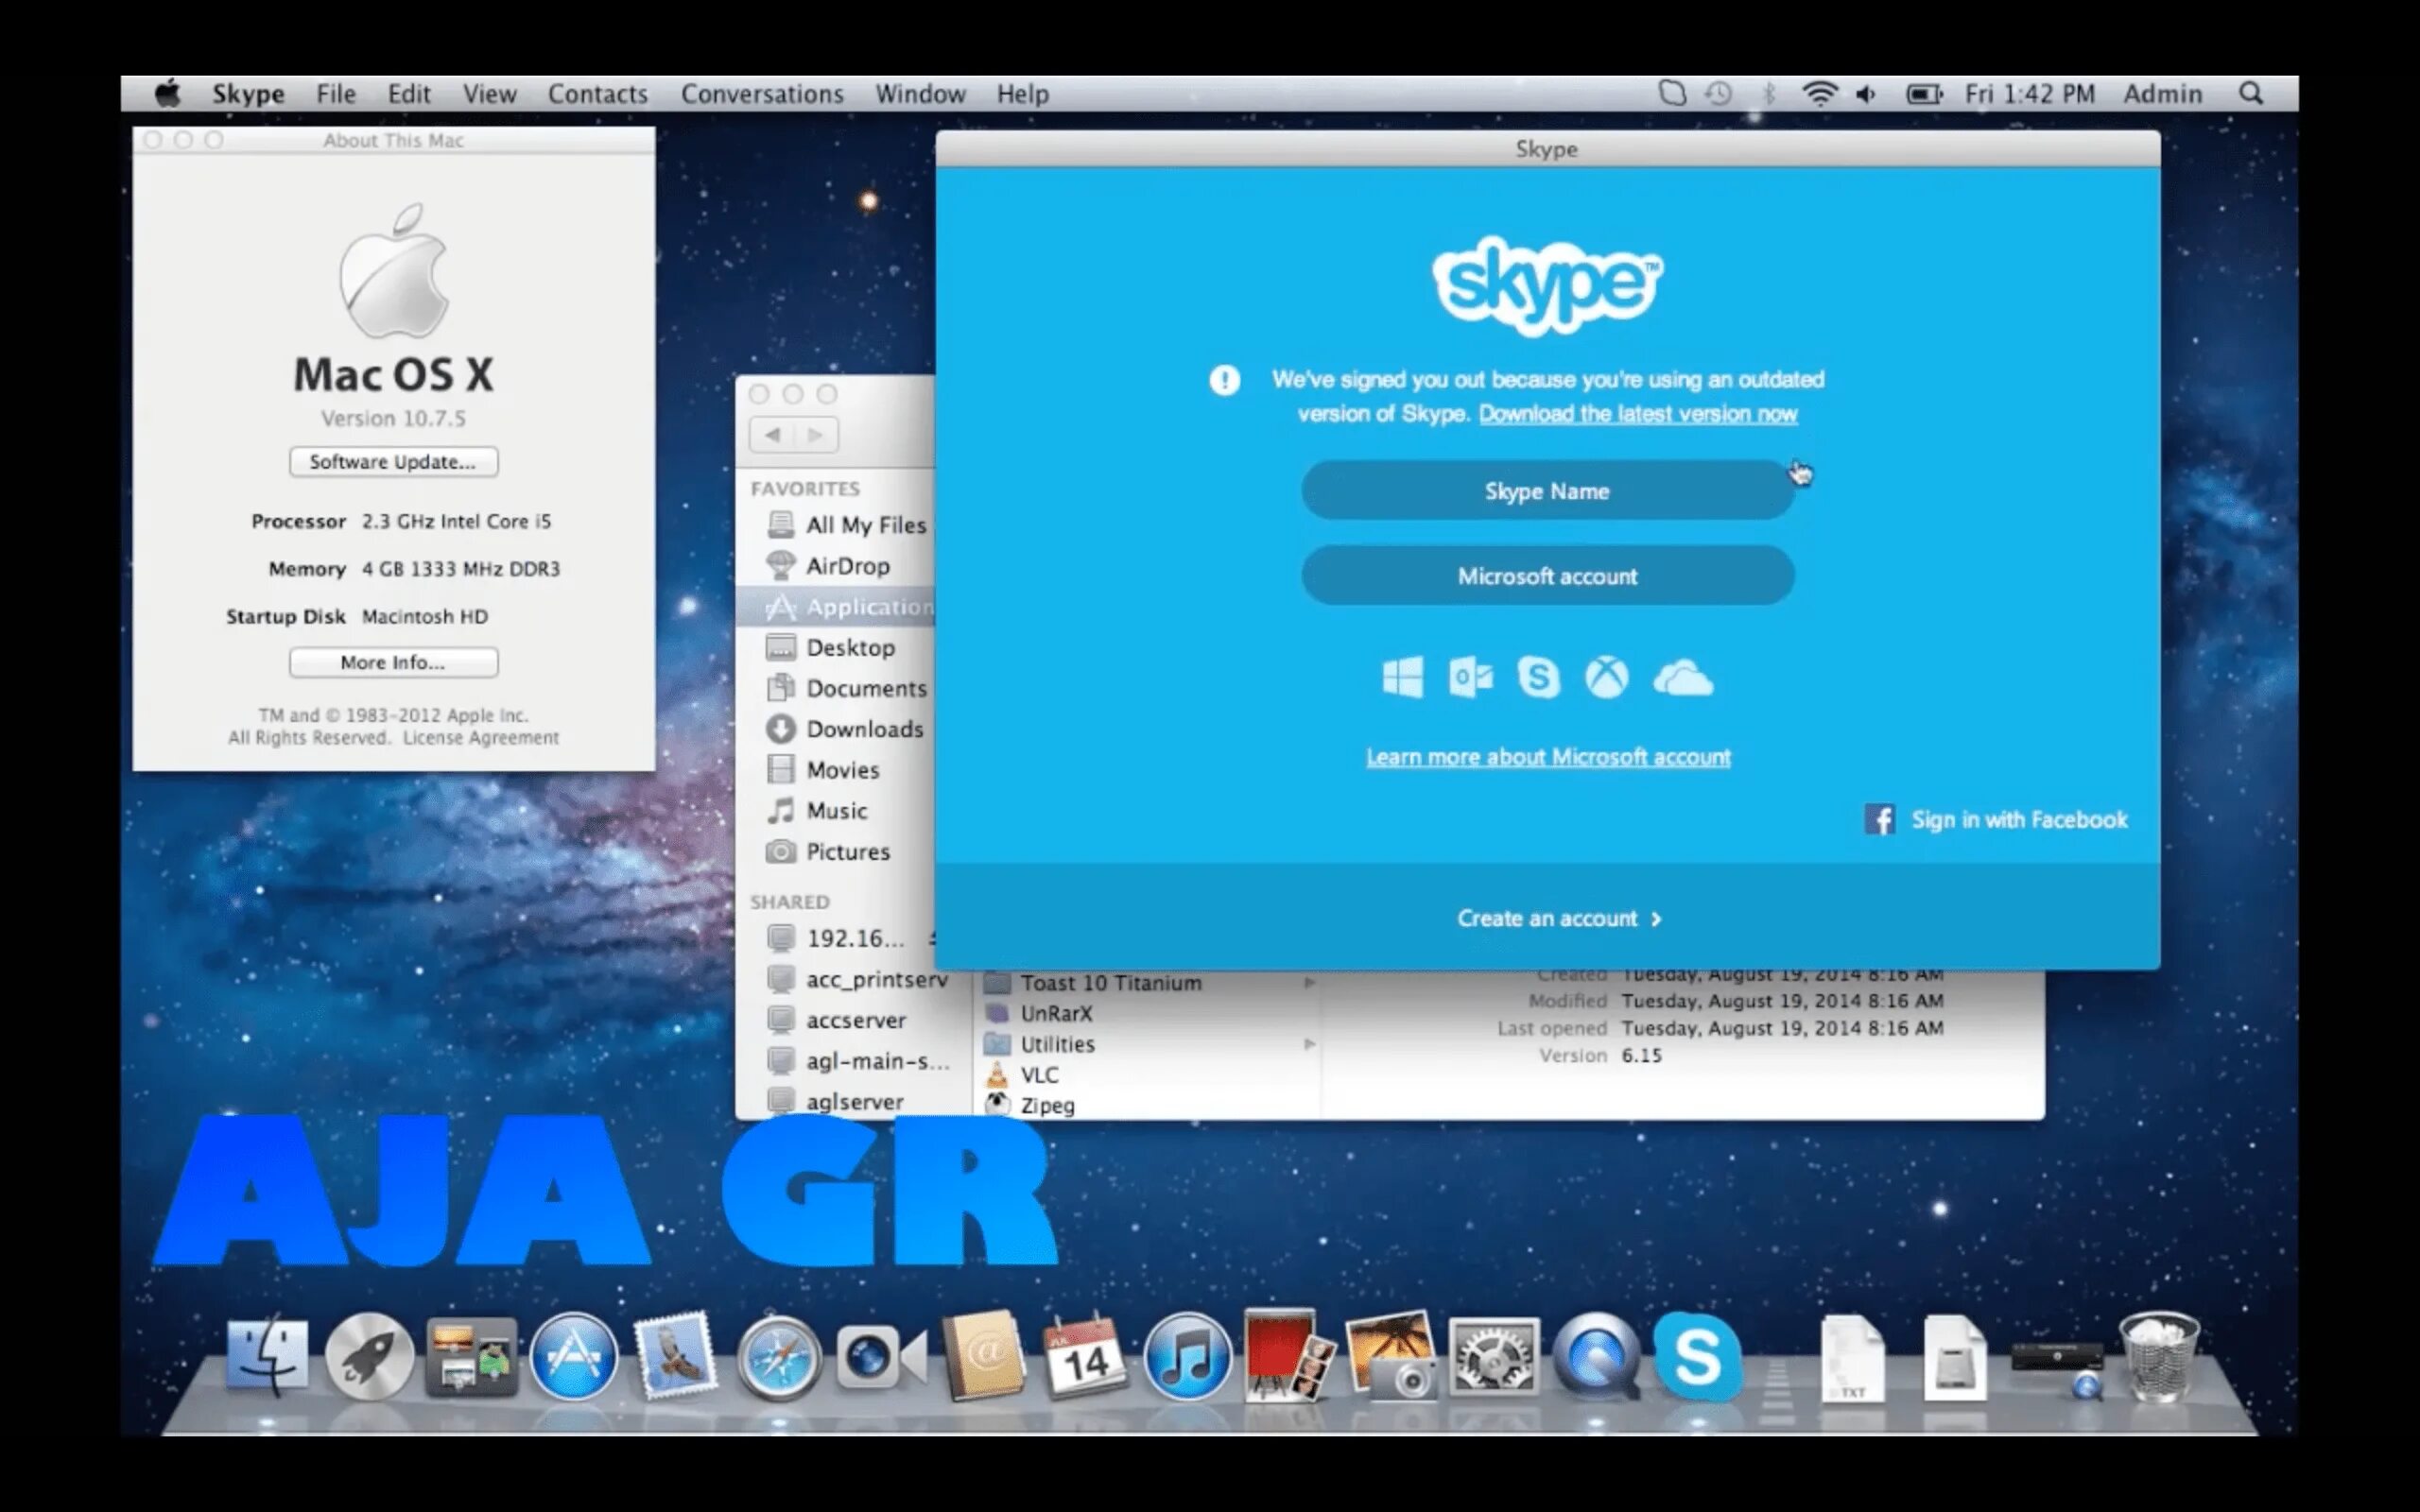Open System Preferences gear in dock
The width and height of the screenshot is (2420, 1512).
tap(1494, 1358)
